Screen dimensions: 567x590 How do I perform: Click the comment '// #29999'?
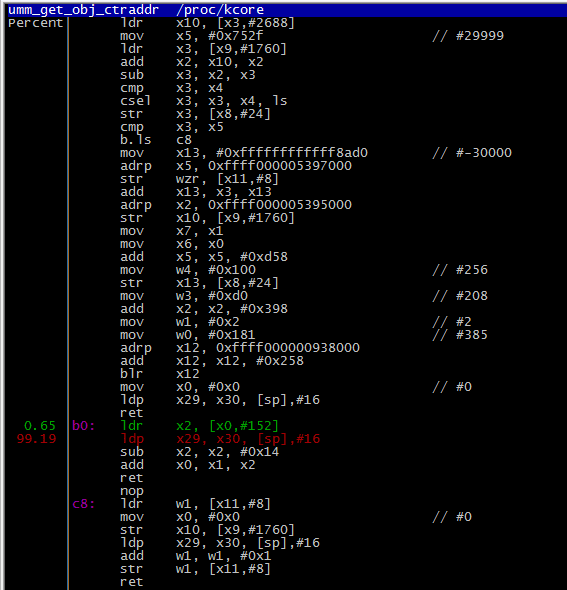click(x=468, y=36)
